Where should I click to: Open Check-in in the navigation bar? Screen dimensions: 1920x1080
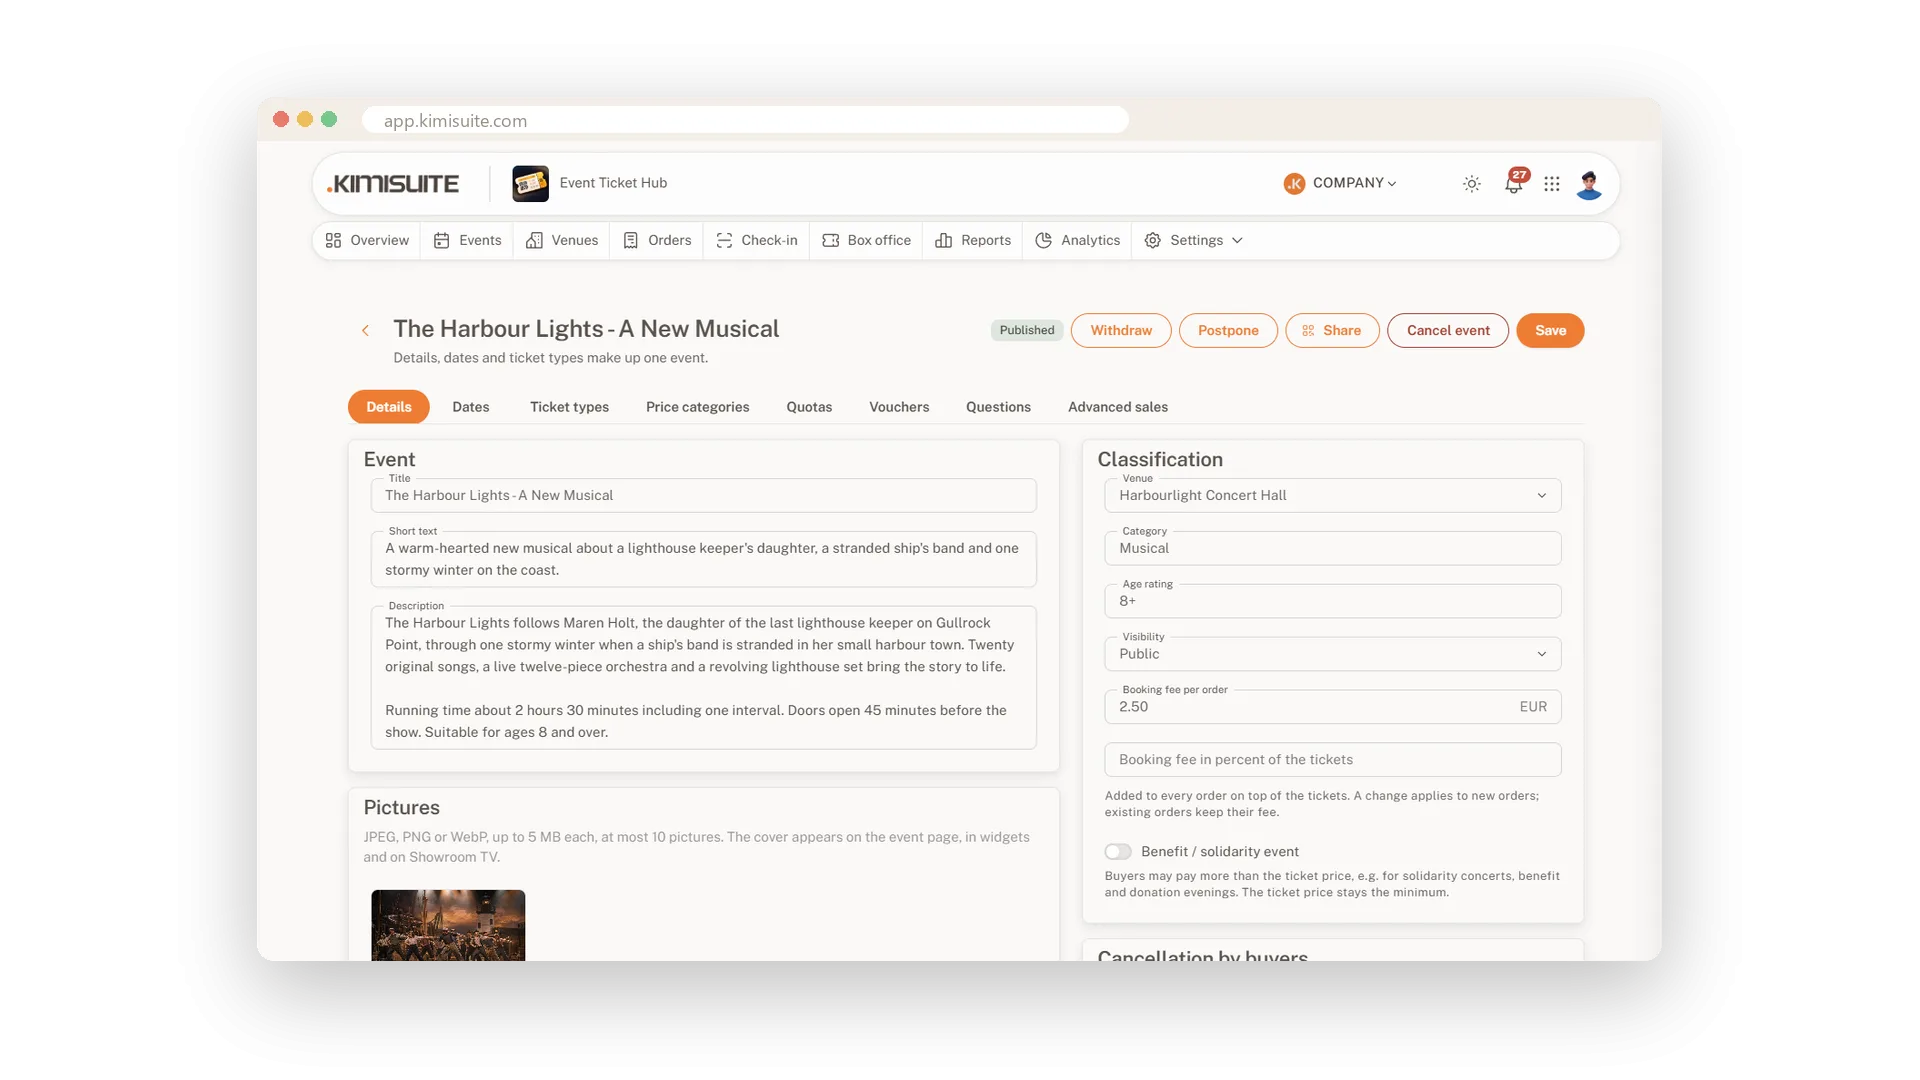pos(757,241)
